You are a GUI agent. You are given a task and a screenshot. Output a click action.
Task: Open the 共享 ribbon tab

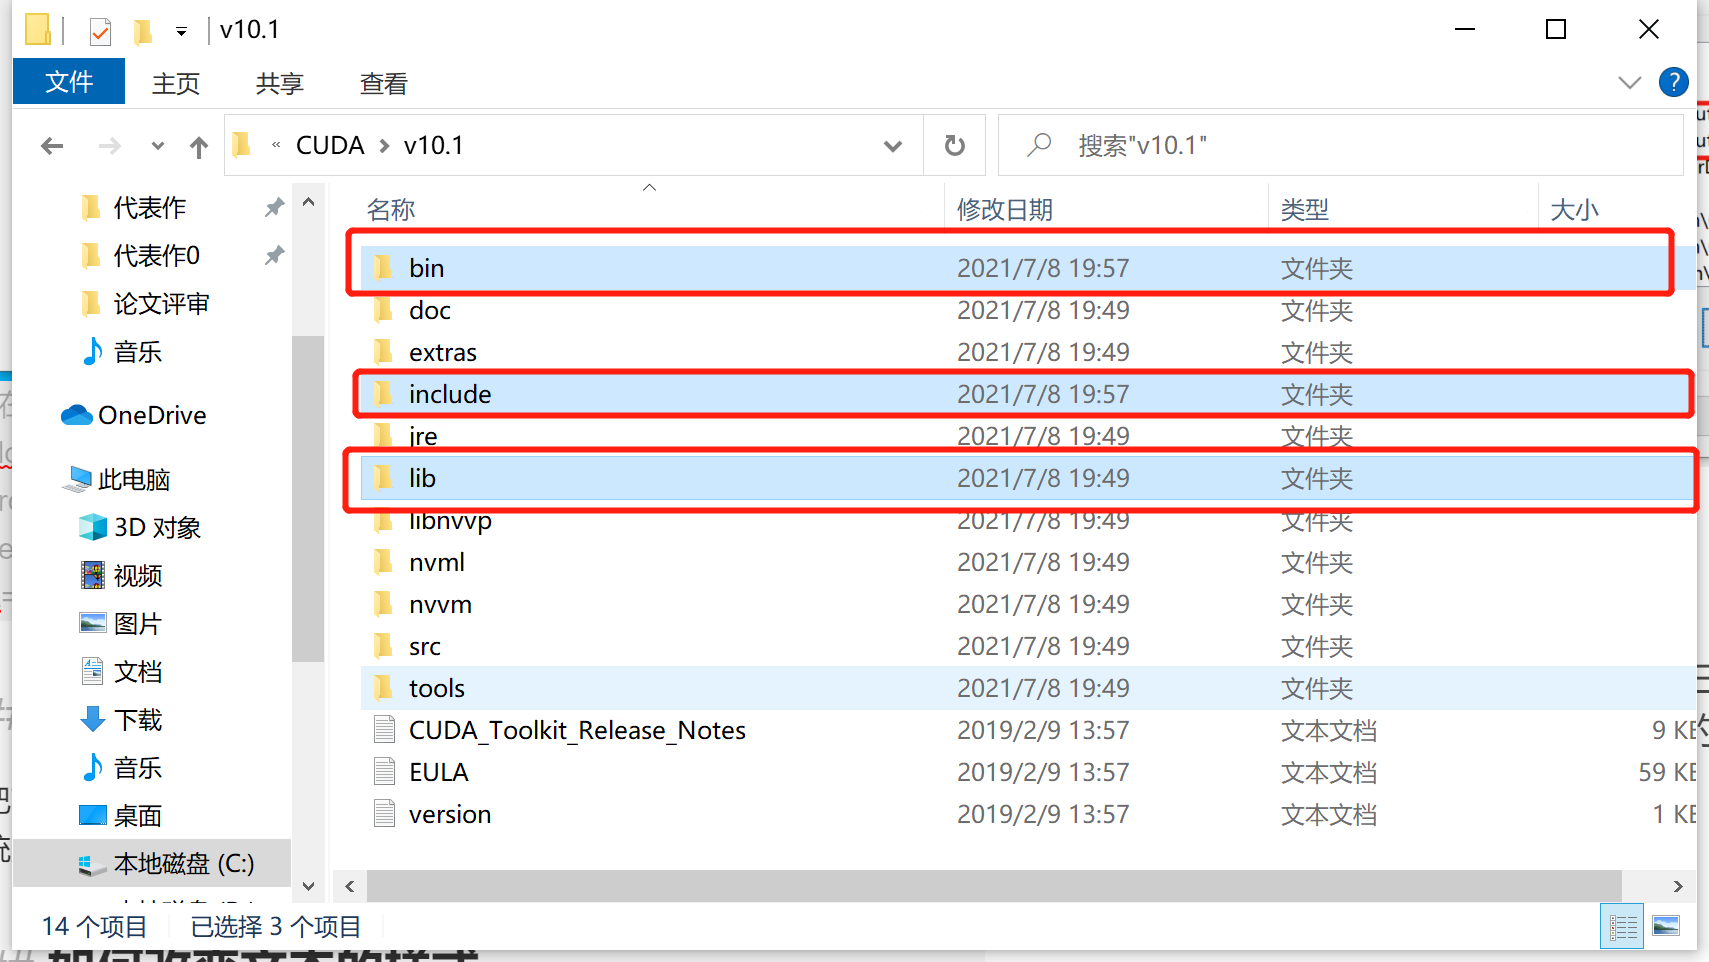point(280,83)
